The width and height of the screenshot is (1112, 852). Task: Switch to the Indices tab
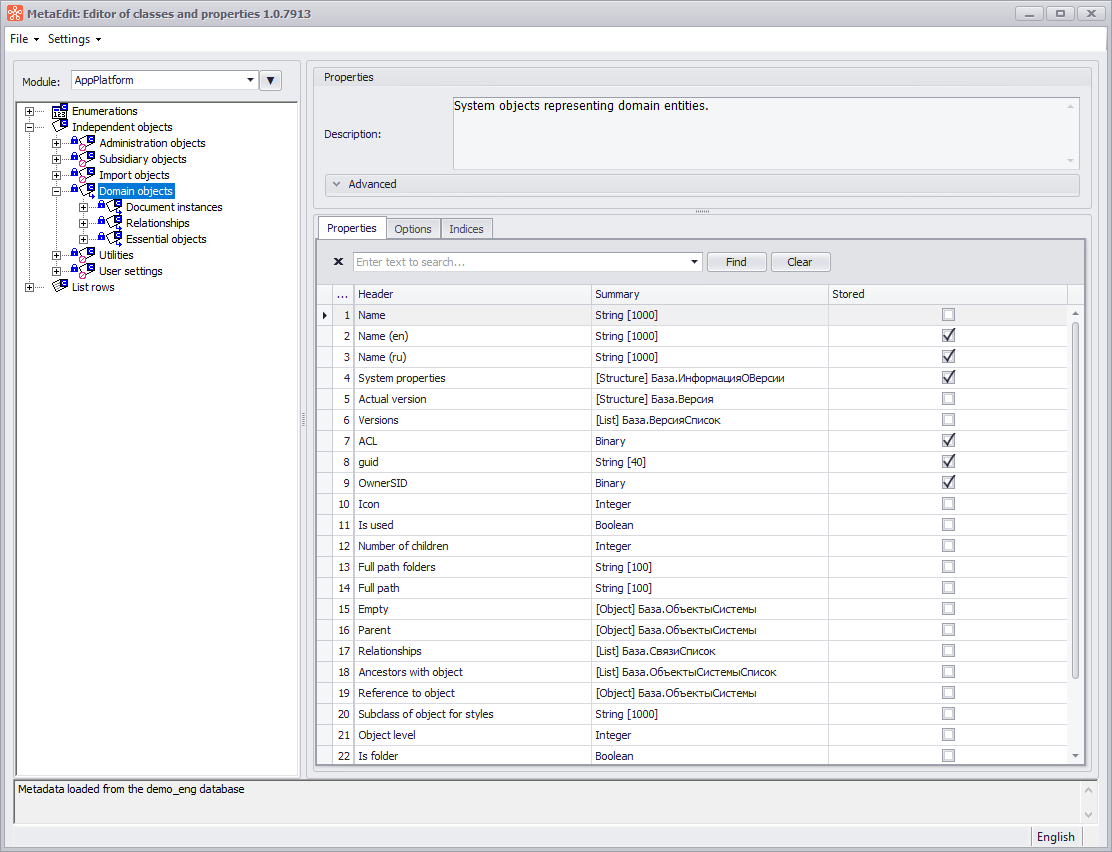[466, 229]
